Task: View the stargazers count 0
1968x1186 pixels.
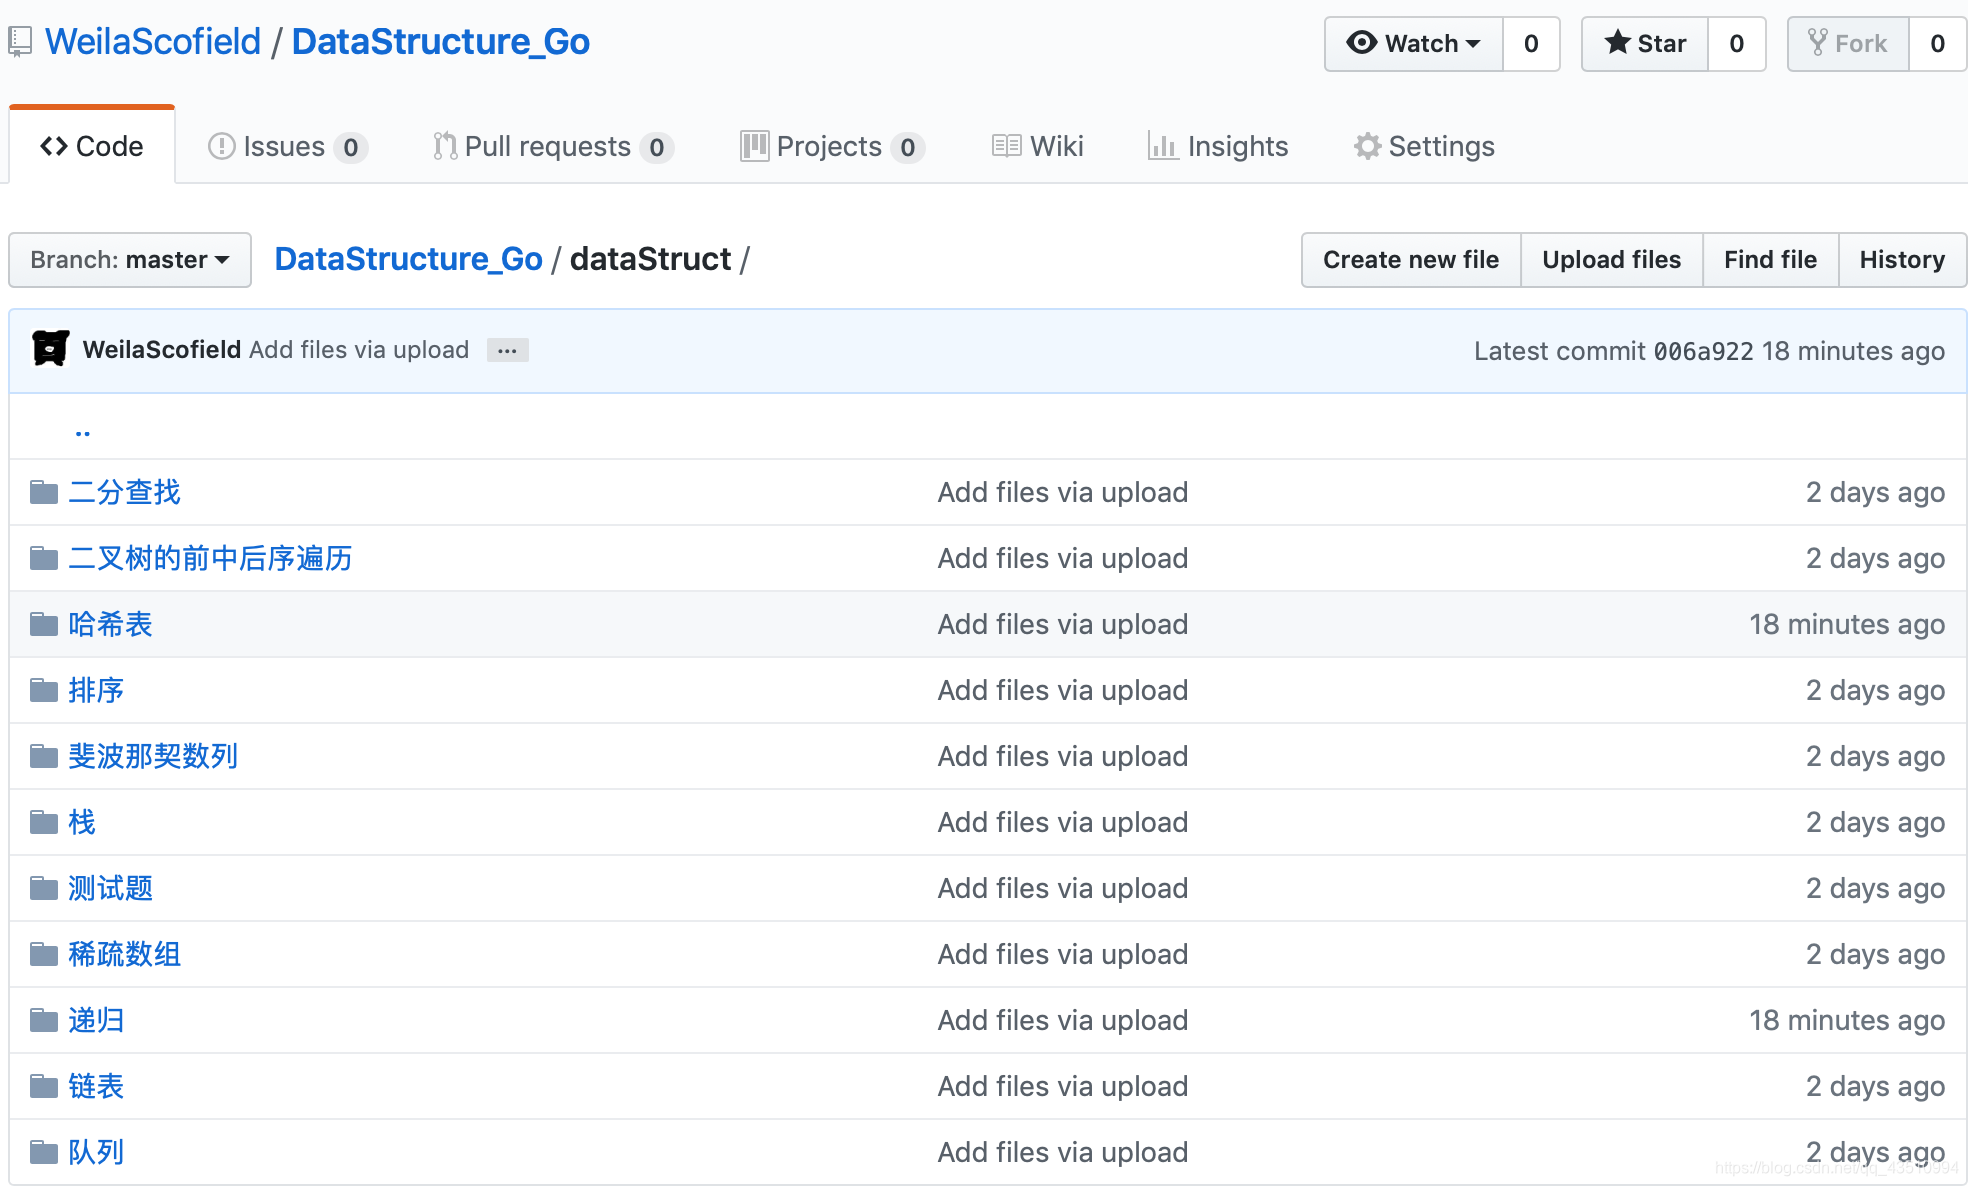Action: [1737, 44]
